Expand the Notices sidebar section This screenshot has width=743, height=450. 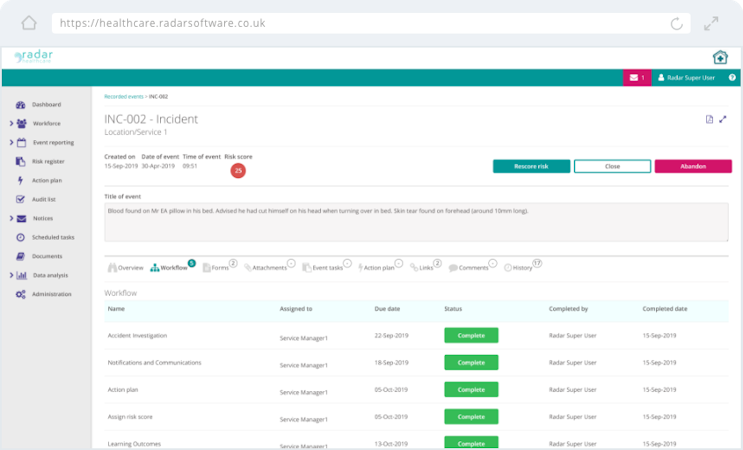pyautogui.click(x=11, y=218)
